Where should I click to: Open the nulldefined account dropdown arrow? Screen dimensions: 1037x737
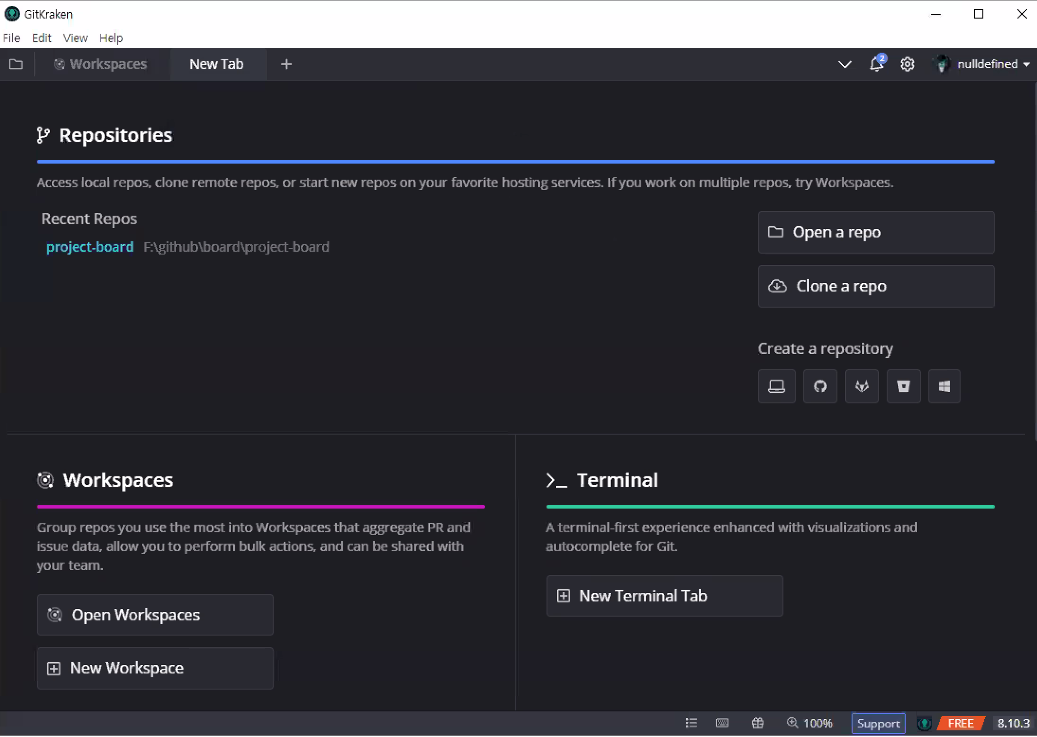pyautogui.click(x=1026, y=64)
